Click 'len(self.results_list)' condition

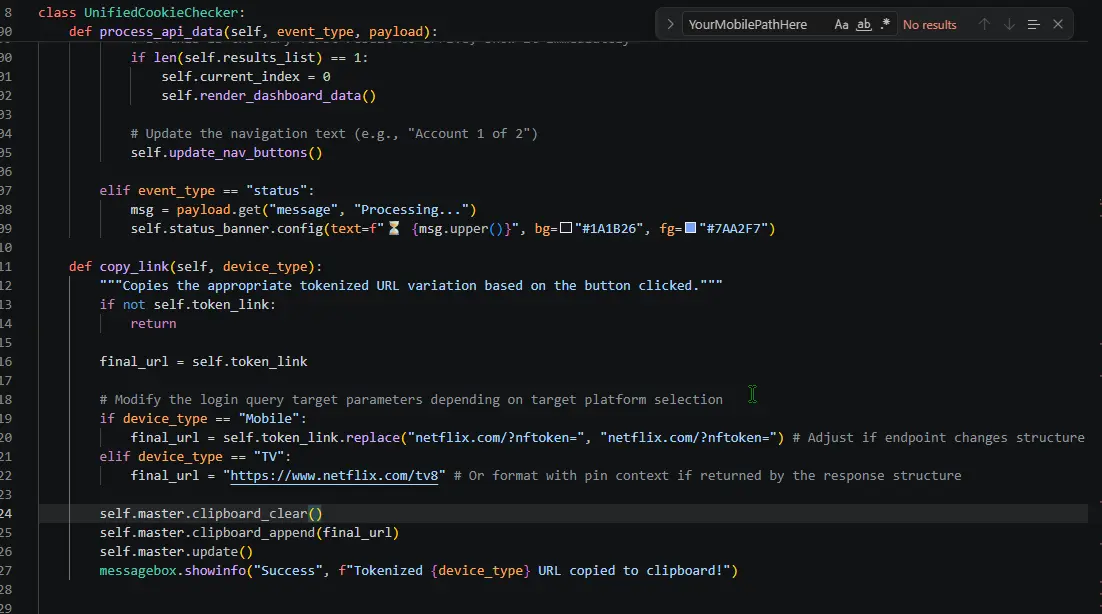[238, 58]
